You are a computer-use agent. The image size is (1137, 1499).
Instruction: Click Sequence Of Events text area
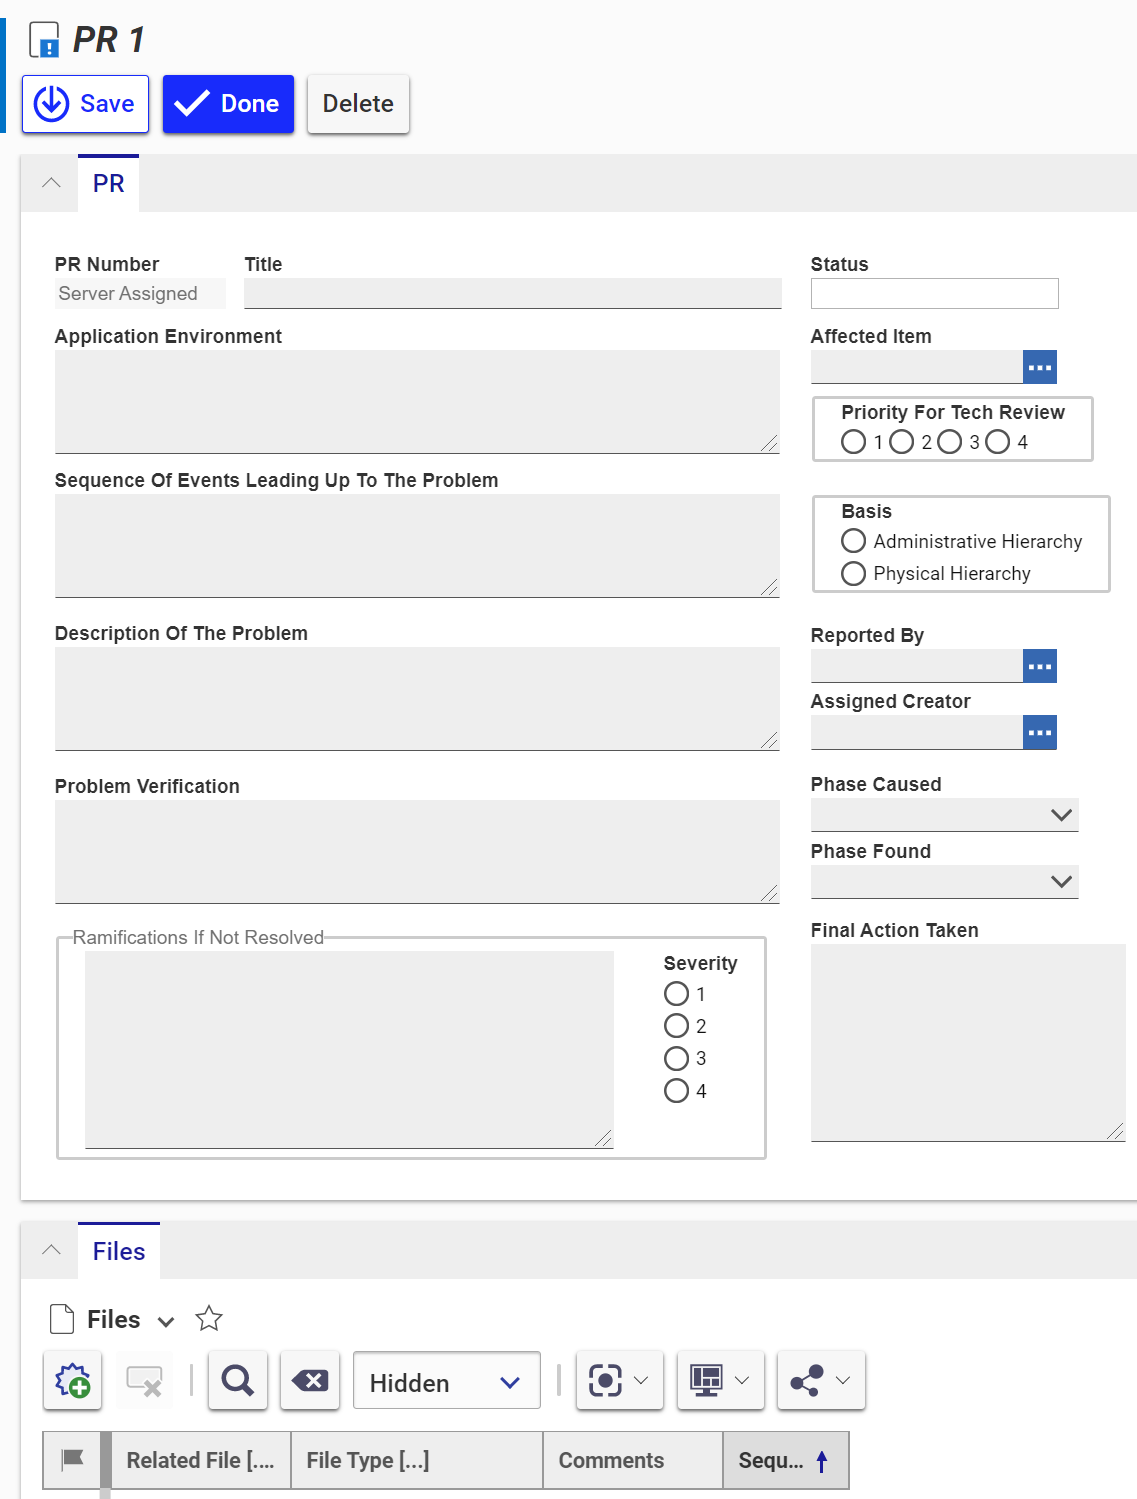pos(417,546)
